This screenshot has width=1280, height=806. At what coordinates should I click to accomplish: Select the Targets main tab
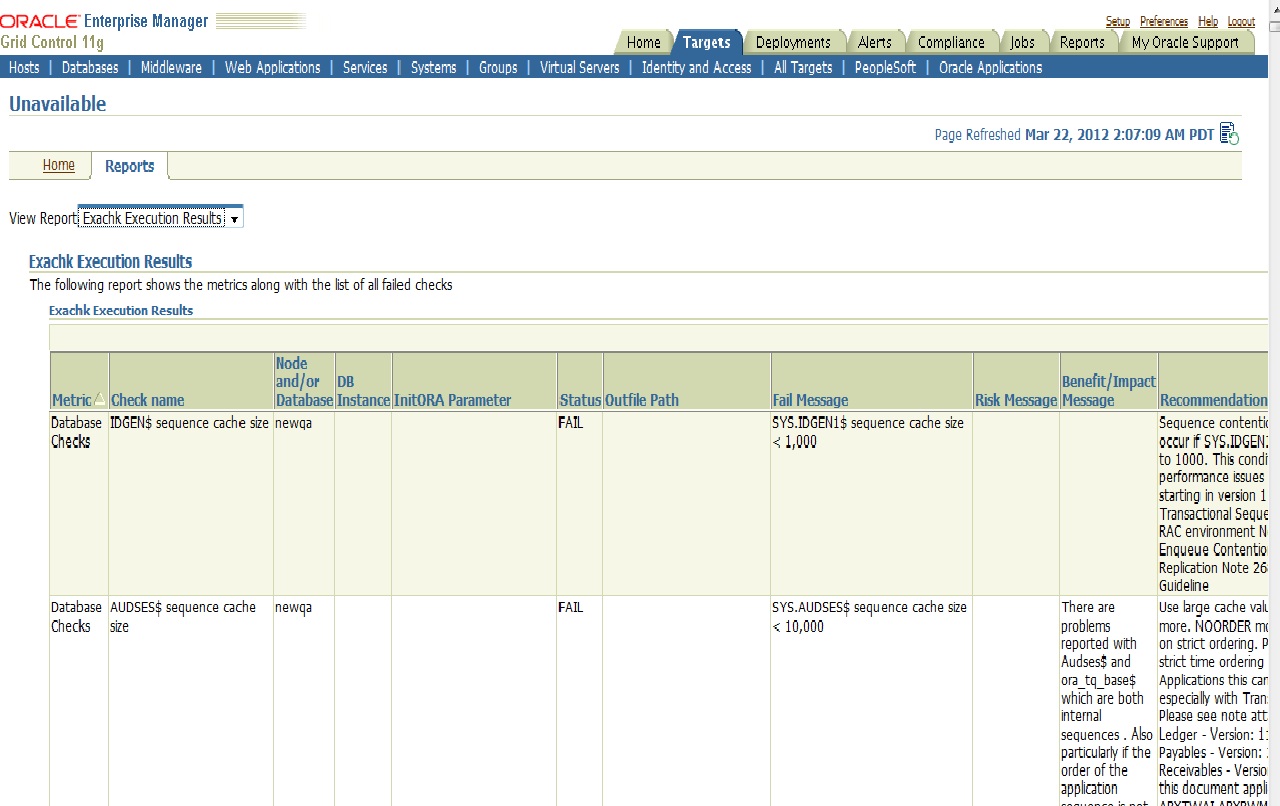707,42
